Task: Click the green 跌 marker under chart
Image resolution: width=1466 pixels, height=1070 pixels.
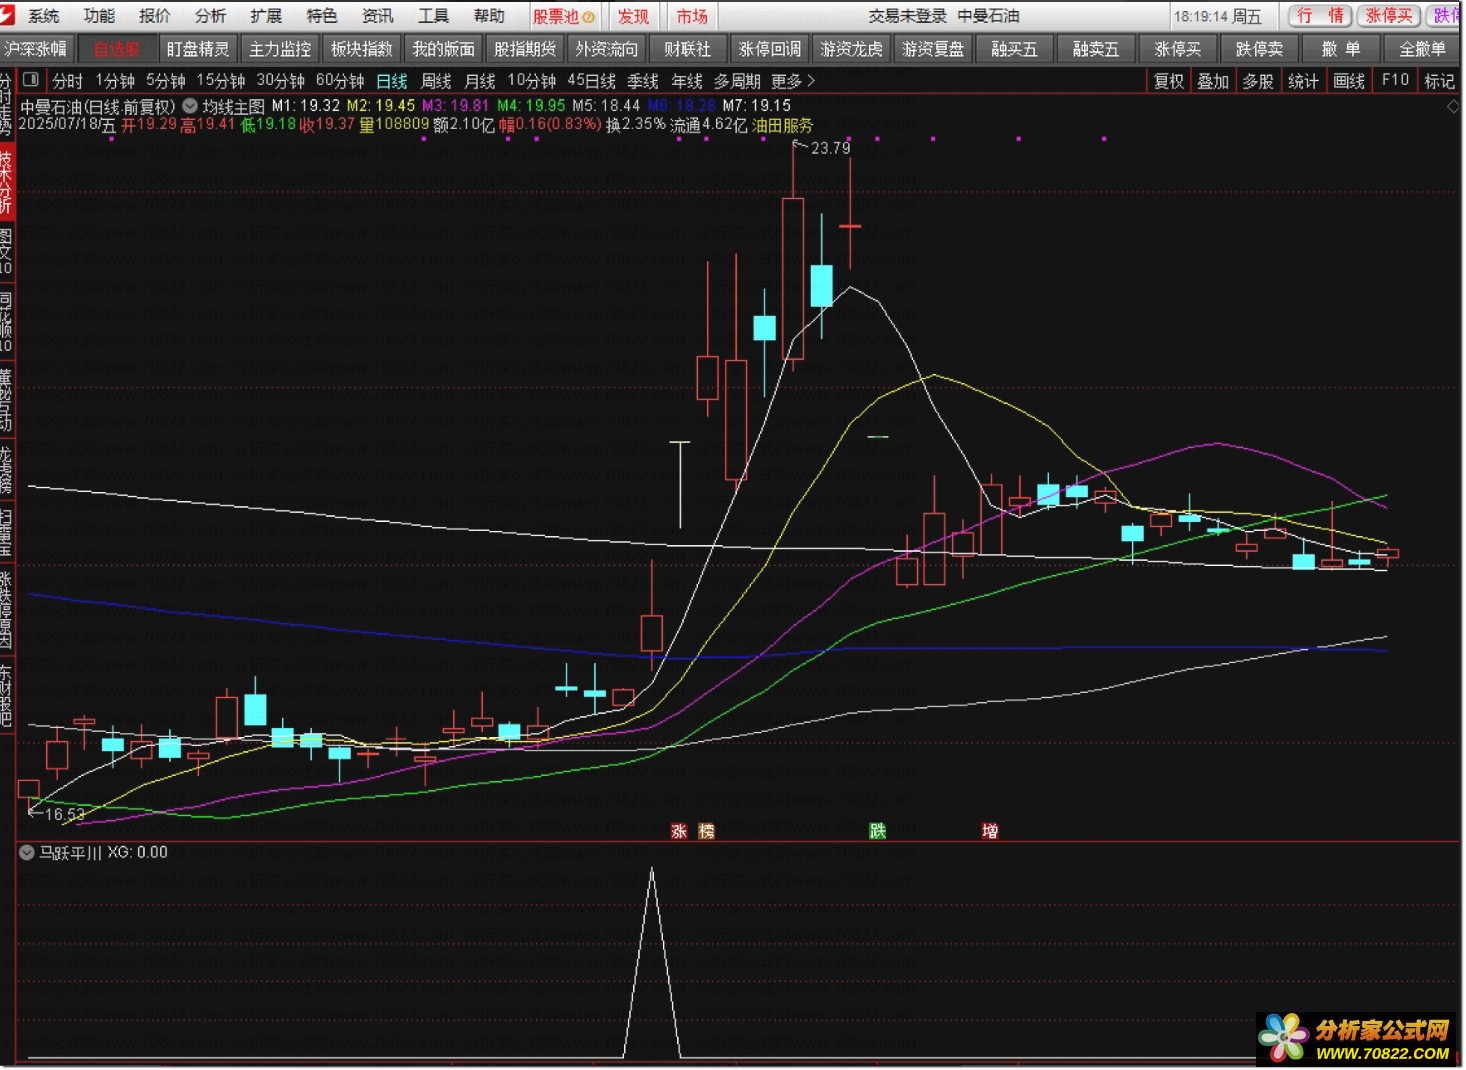Action: click(x=878, y=831)
